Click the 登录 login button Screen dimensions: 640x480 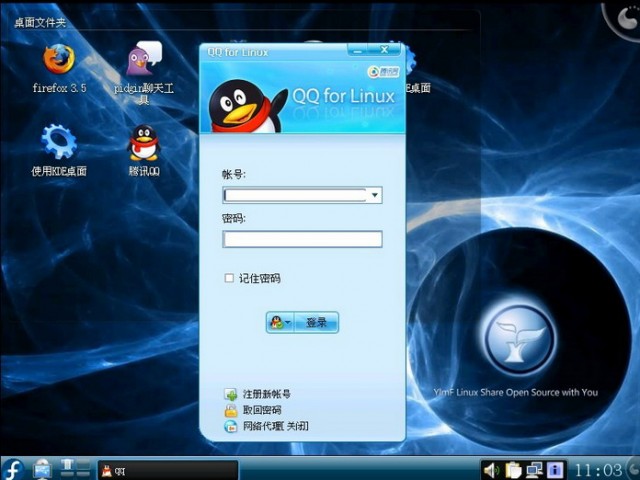[x=316, y=322]
